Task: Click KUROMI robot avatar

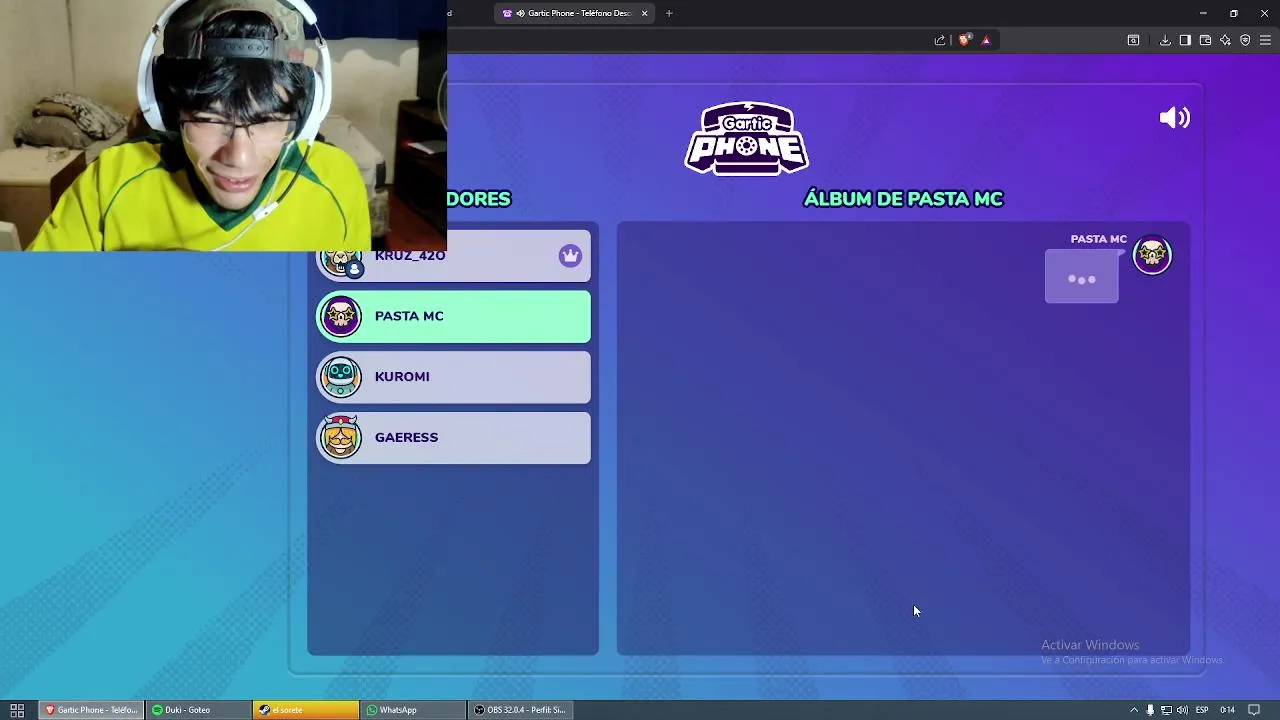Action: tap(341, 377)
